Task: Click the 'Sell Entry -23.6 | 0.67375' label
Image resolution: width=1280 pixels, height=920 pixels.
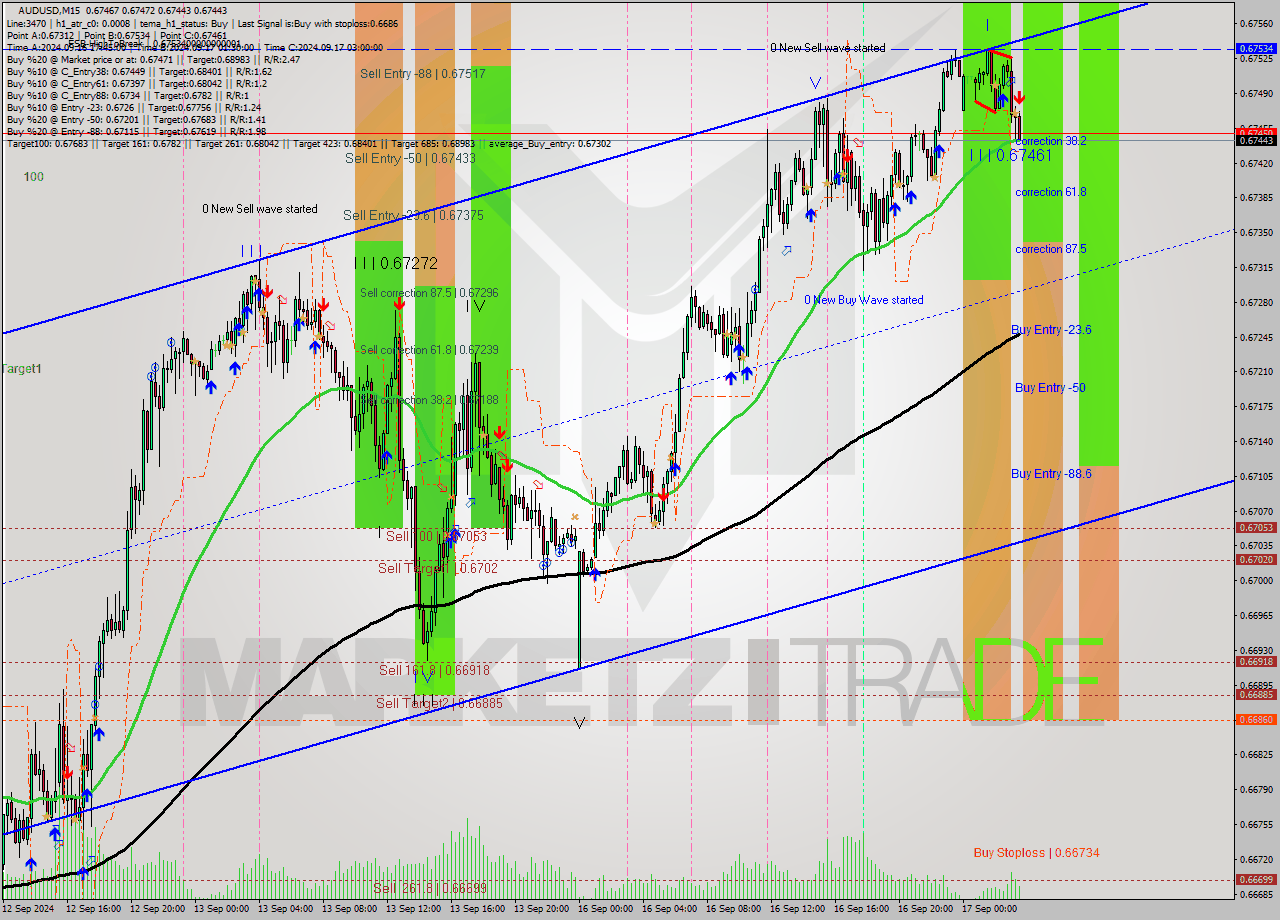Action: click(413, 215)
